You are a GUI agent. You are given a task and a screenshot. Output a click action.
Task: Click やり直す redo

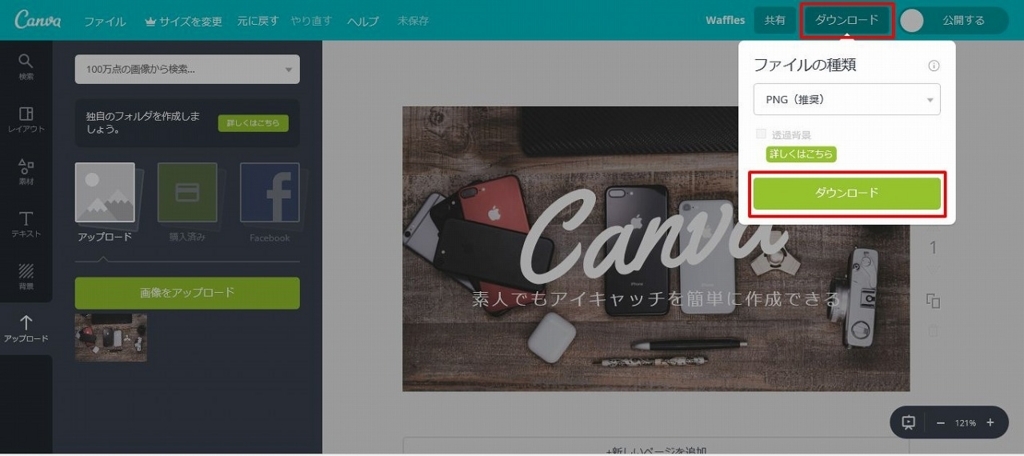pyautogui.click(x=312, y=21)
